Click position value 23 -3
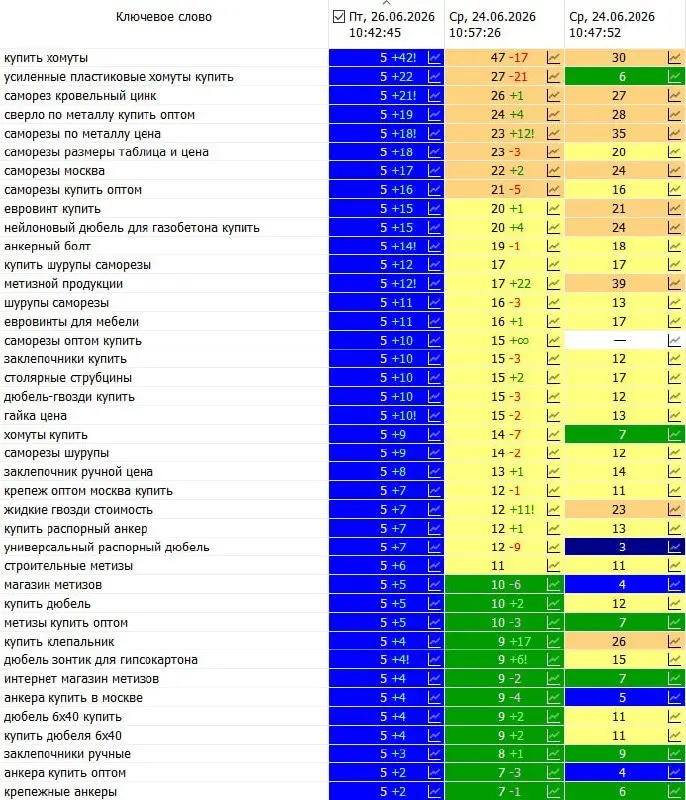 (506, 152)
